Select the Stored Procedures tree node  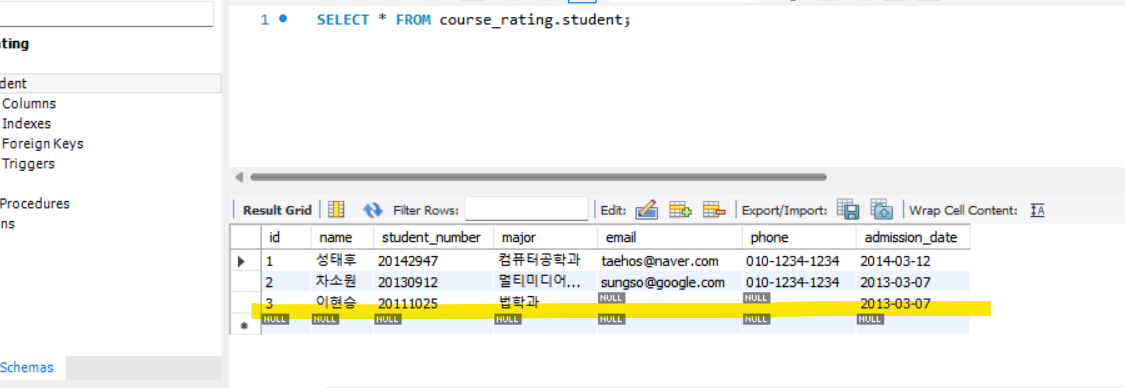click(34, 204)
